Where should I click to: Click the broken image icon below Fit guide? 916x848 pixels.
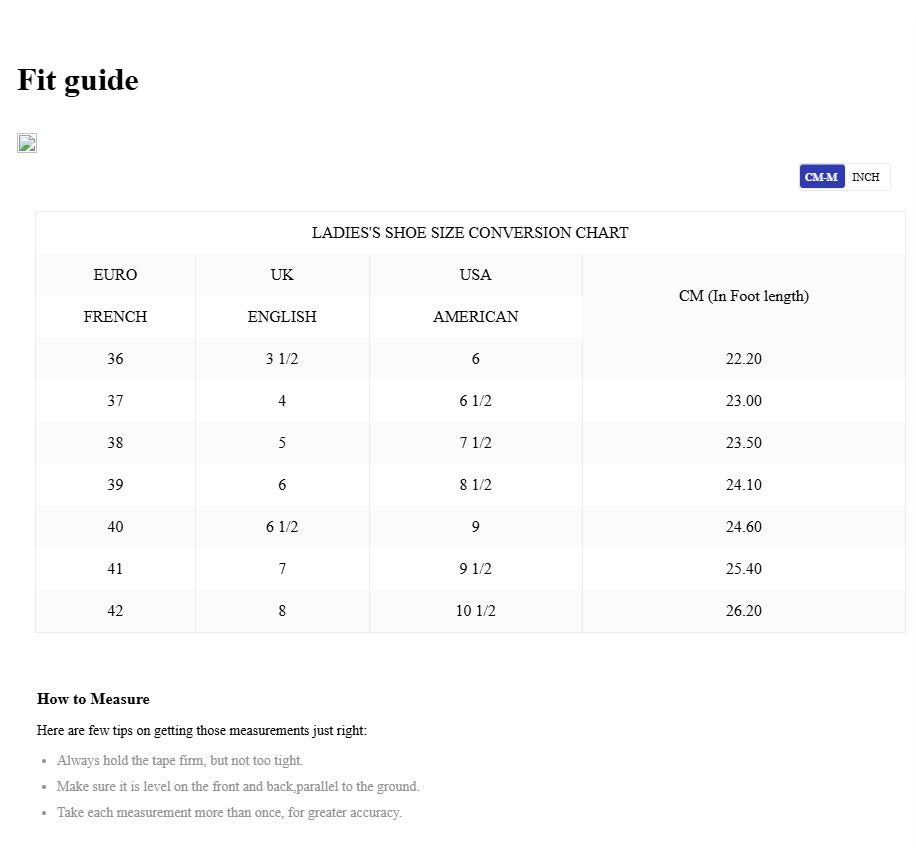pos(27,144)
